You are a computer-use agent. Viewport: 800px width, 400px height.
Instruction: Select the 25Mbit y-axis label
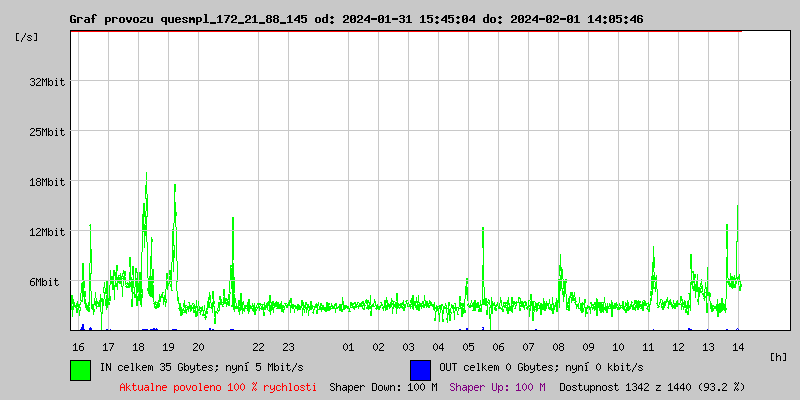click(x=47, y=132)
